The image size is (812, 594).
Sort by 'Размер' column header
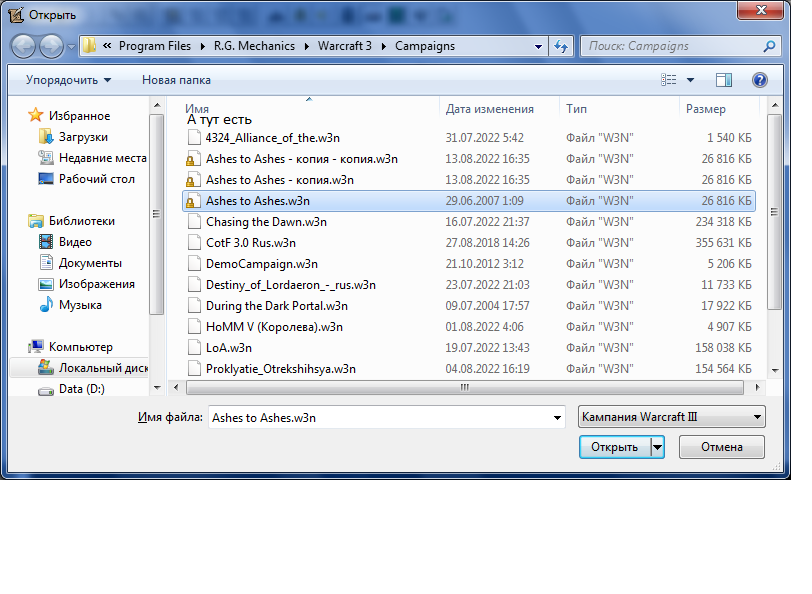pos(705,109)
